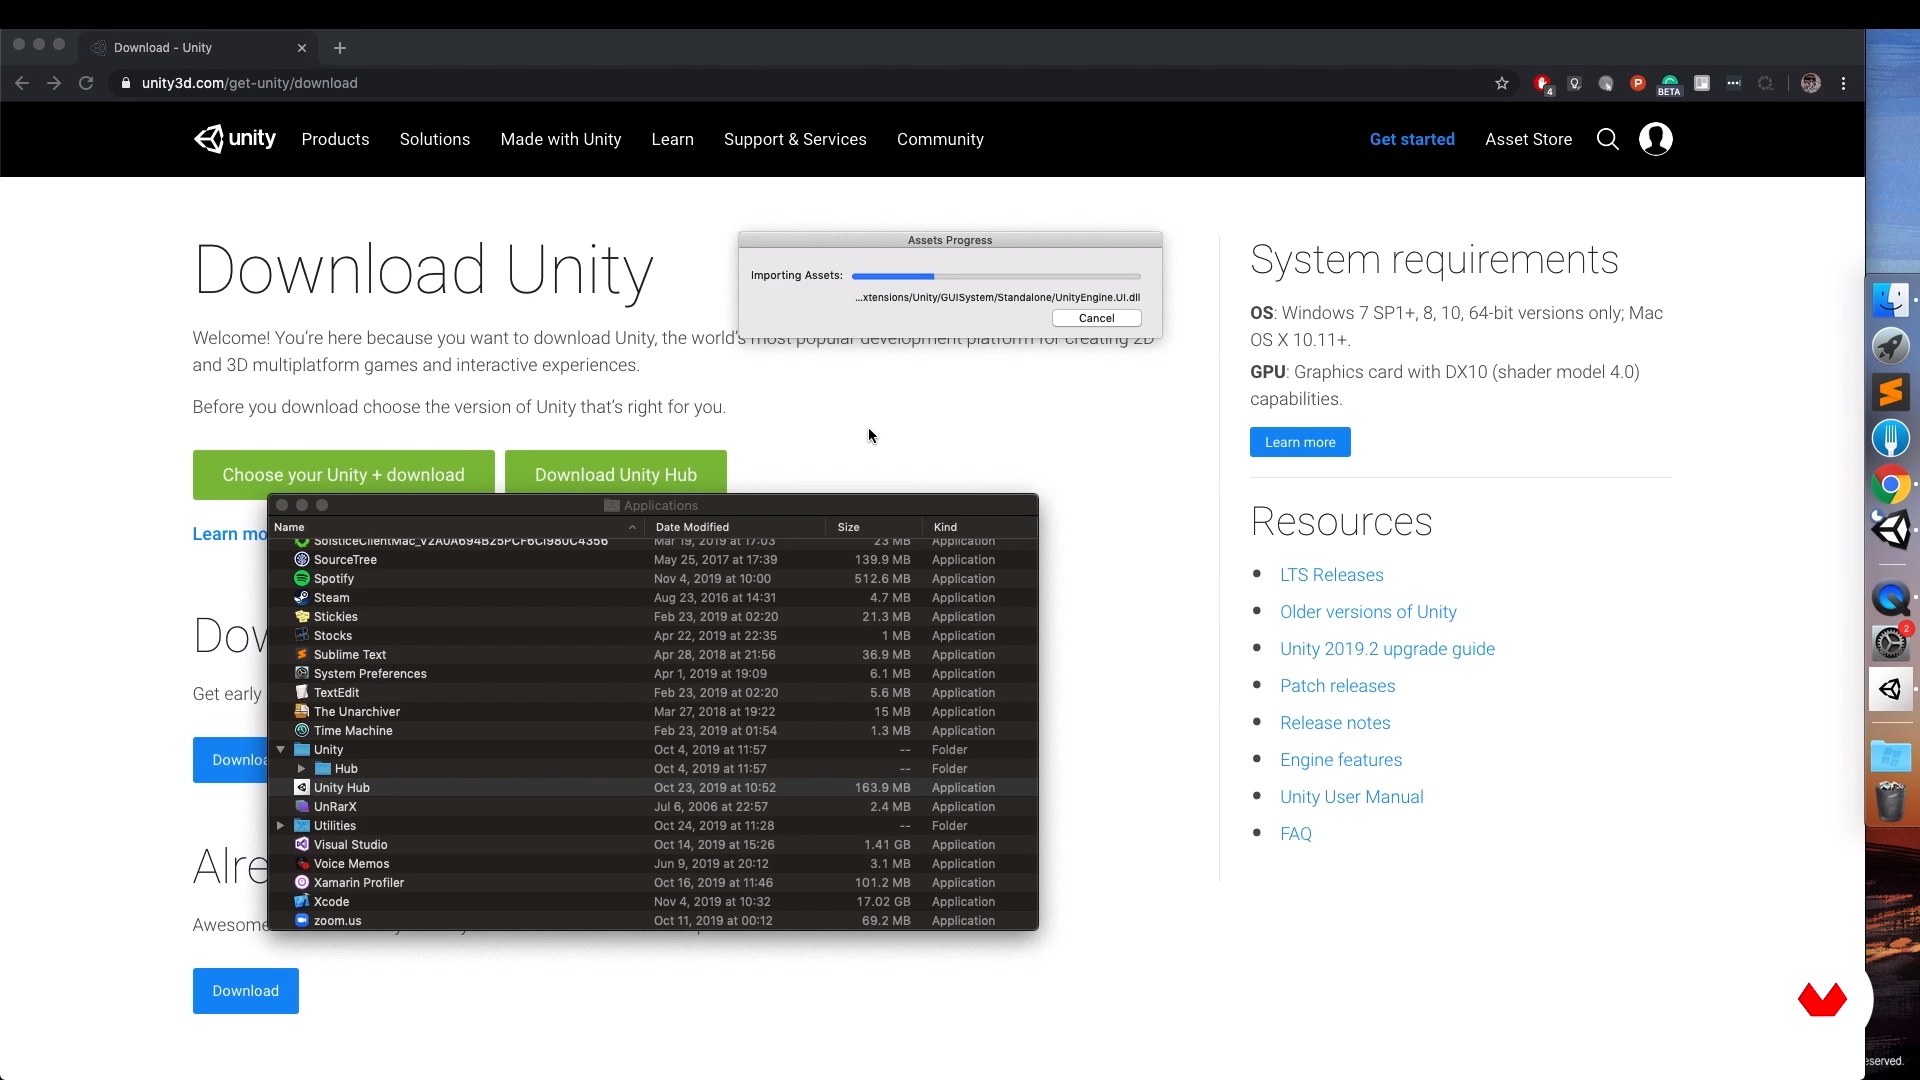This screenshot has width=1920, height=1080.
Task: Sort Finder list by Date Modified
Action: click(736, 527)
